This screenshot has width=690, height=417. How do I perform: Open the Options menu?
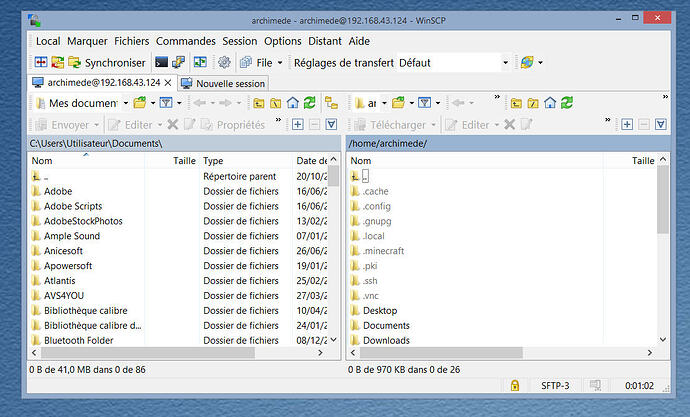(x=283, y=41)
